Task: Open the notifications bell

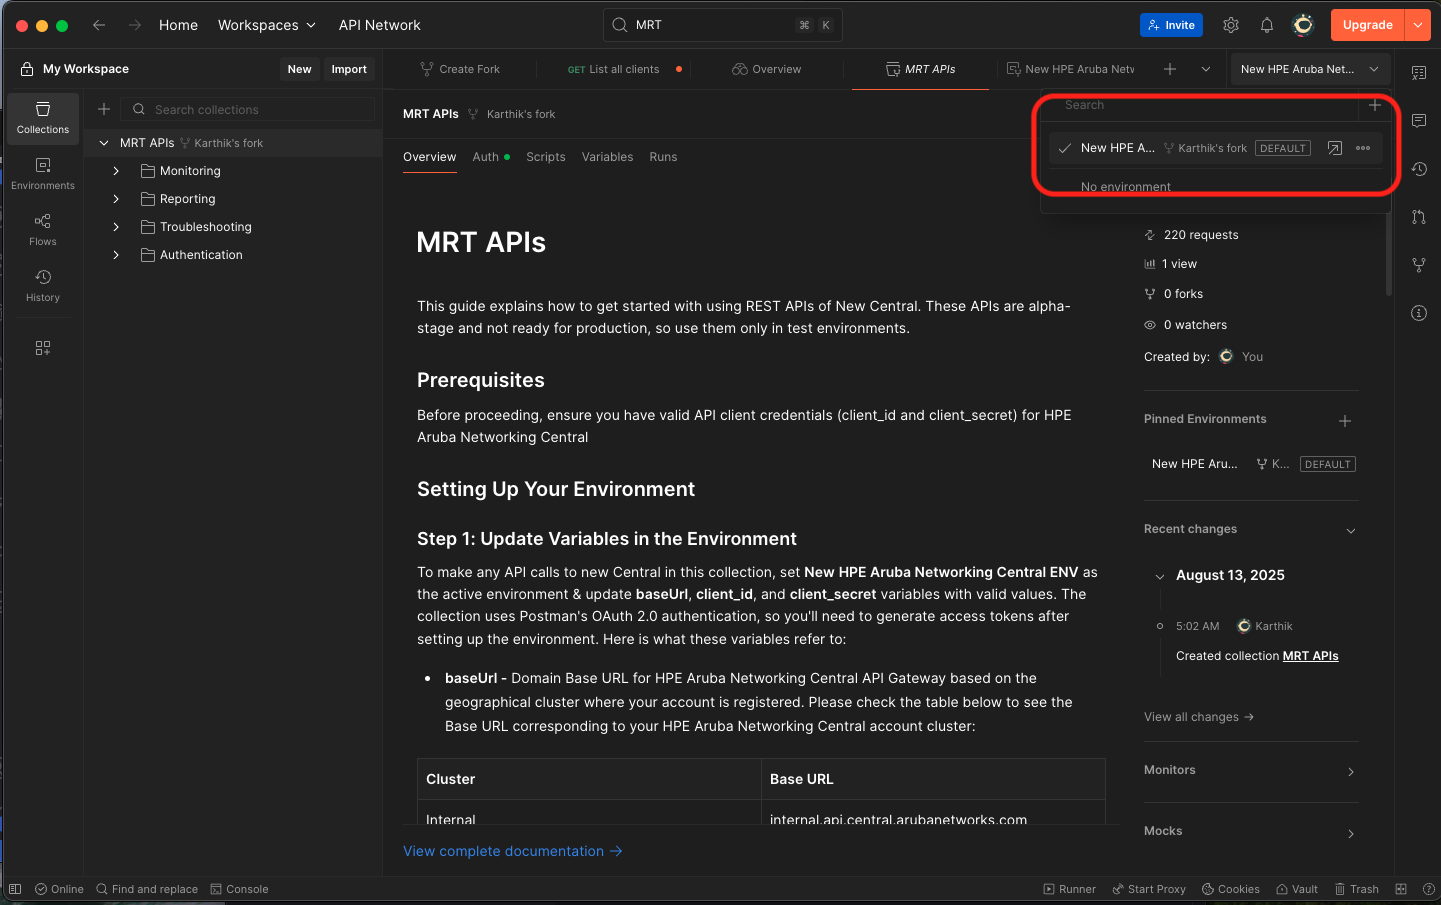Action: point(1267,25)
